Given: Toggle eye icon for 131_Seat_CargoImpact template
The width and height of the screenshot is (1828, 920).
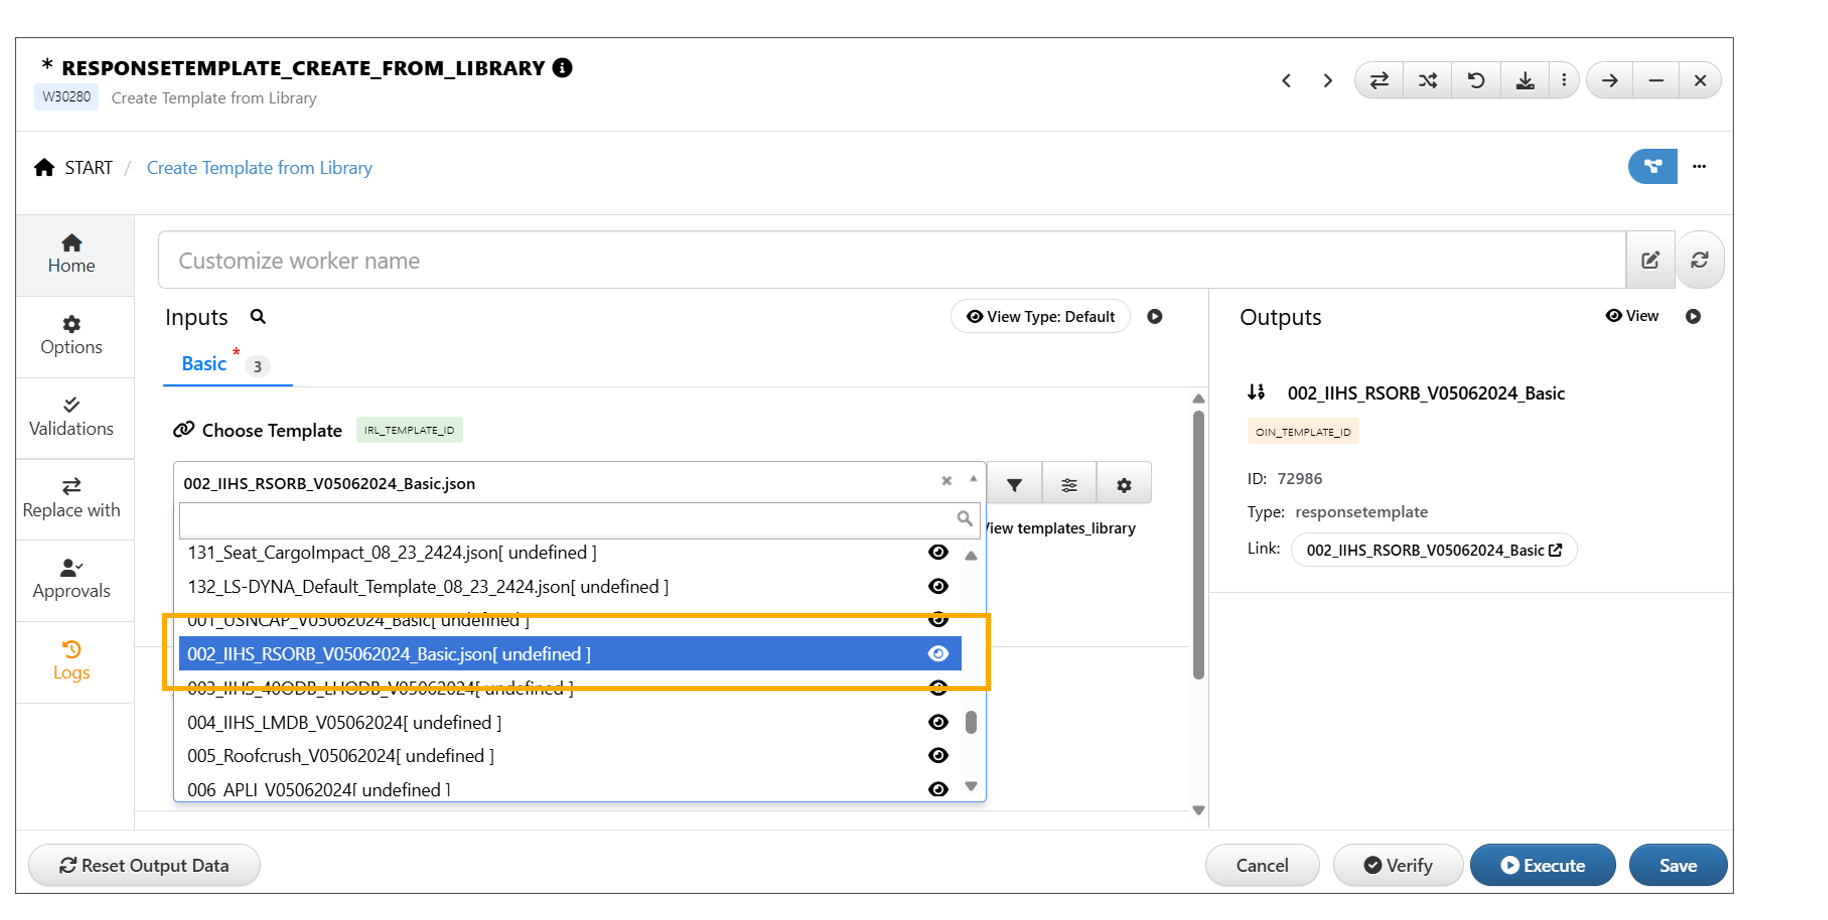Looking at the screenshot, I should 938,553.
